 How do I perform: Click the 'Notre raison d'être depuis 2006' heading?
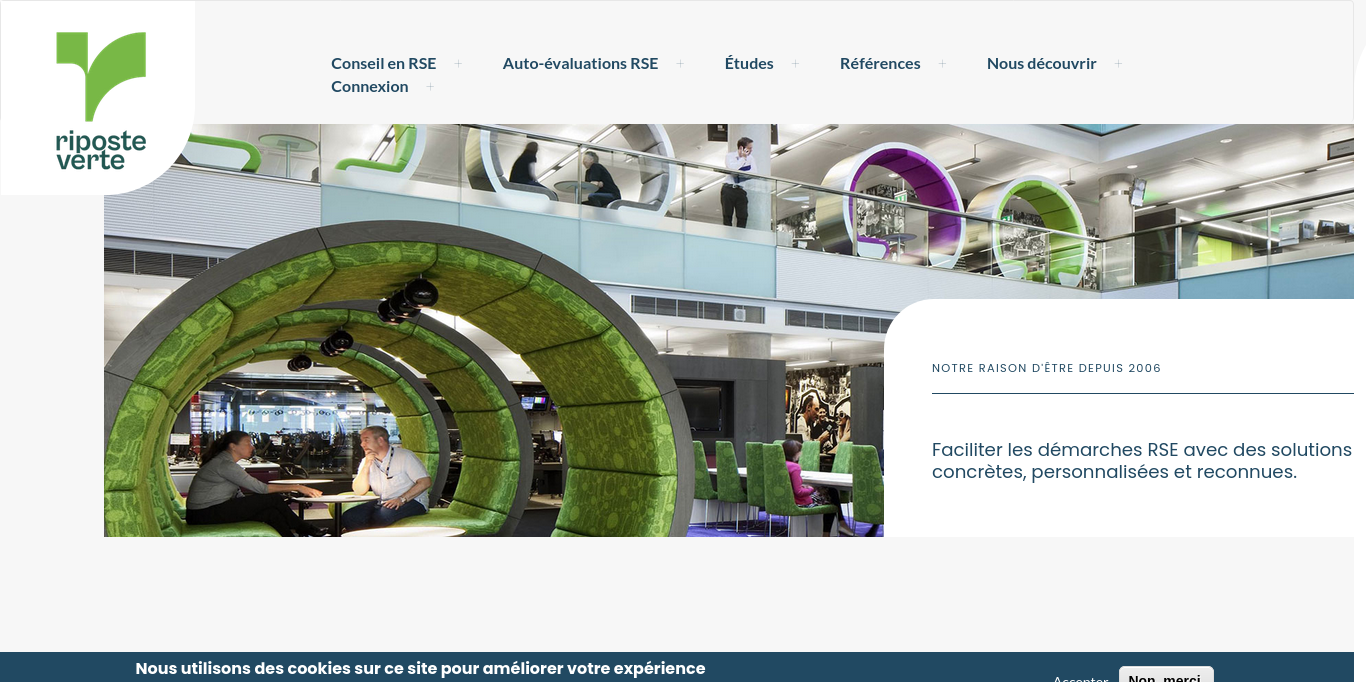1046,368
